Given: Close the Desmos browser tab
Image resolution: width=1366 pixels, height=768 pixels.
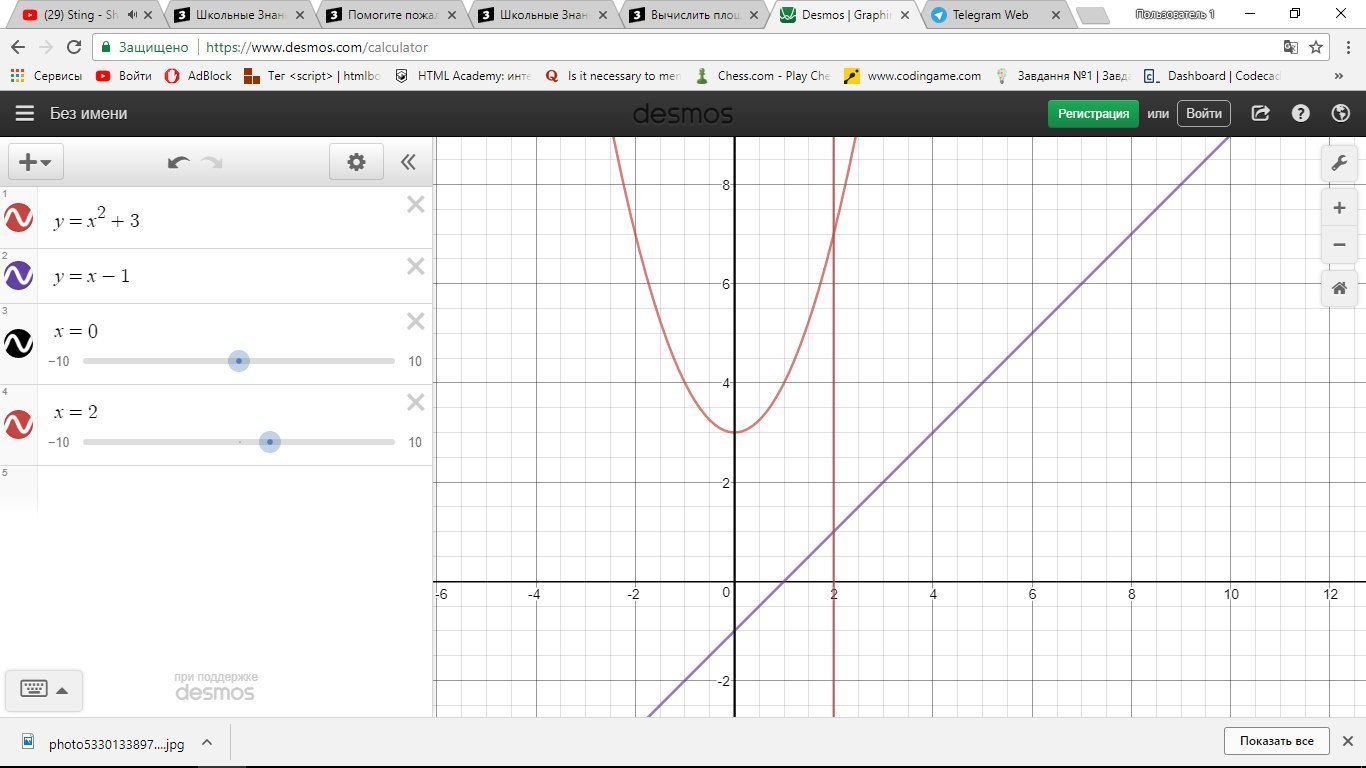Looking at the screenshot, I should click(x=907, y=15).
